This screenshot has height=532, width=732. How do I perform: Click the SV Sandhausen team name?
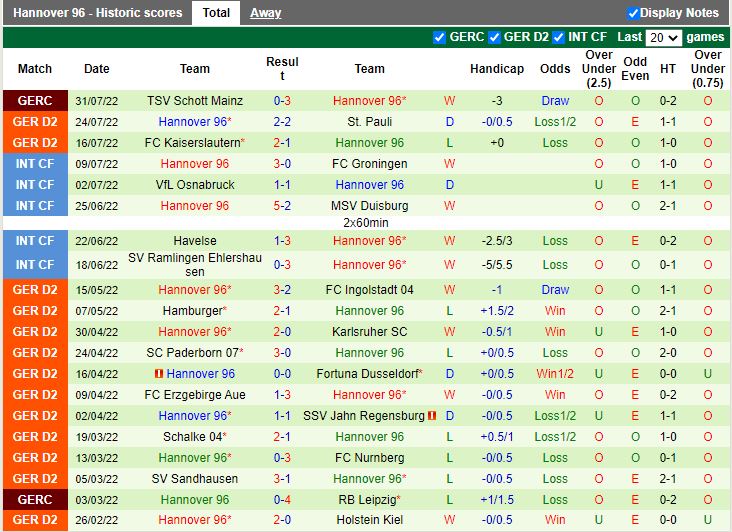click(x=195, y=479)
